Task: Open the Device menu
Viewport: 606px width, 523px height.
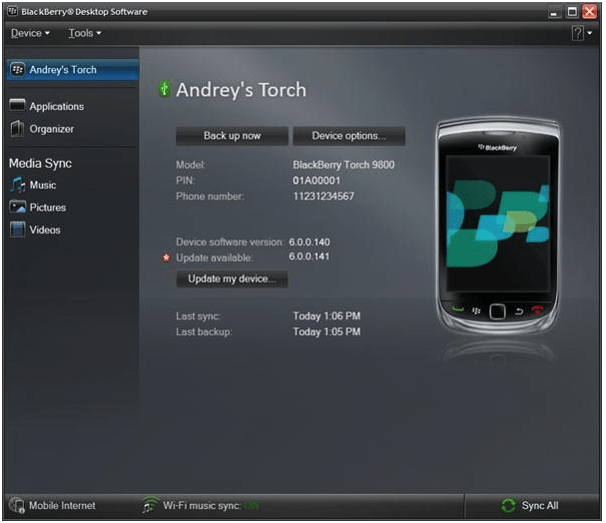Action: coord(30,33)
